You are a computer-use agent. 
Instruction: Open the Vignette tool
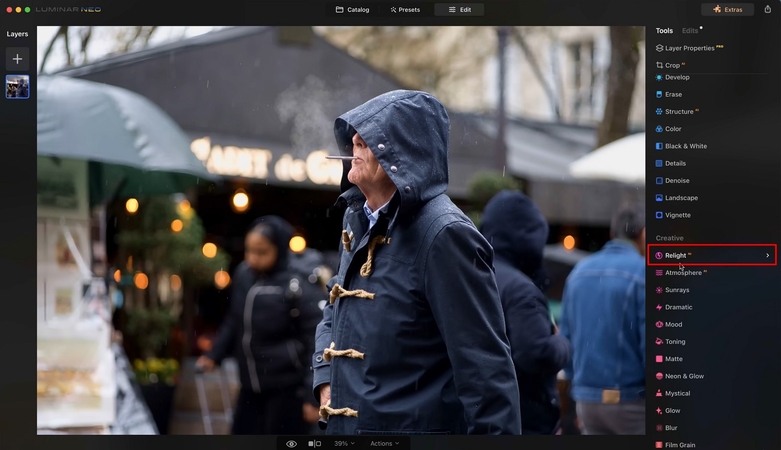673,215
